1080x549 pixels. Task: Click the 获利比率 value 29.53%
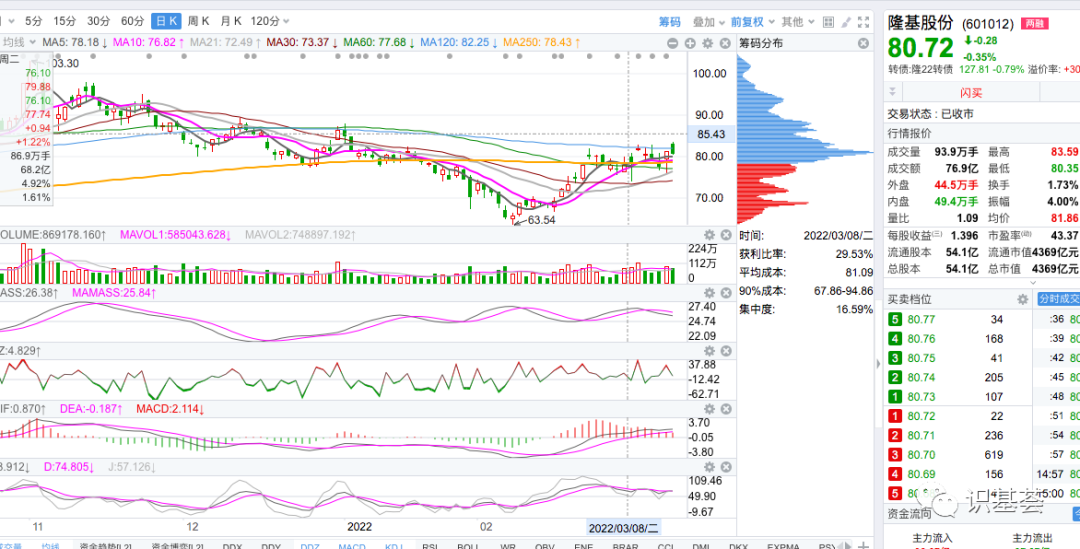tap(854, 254)
